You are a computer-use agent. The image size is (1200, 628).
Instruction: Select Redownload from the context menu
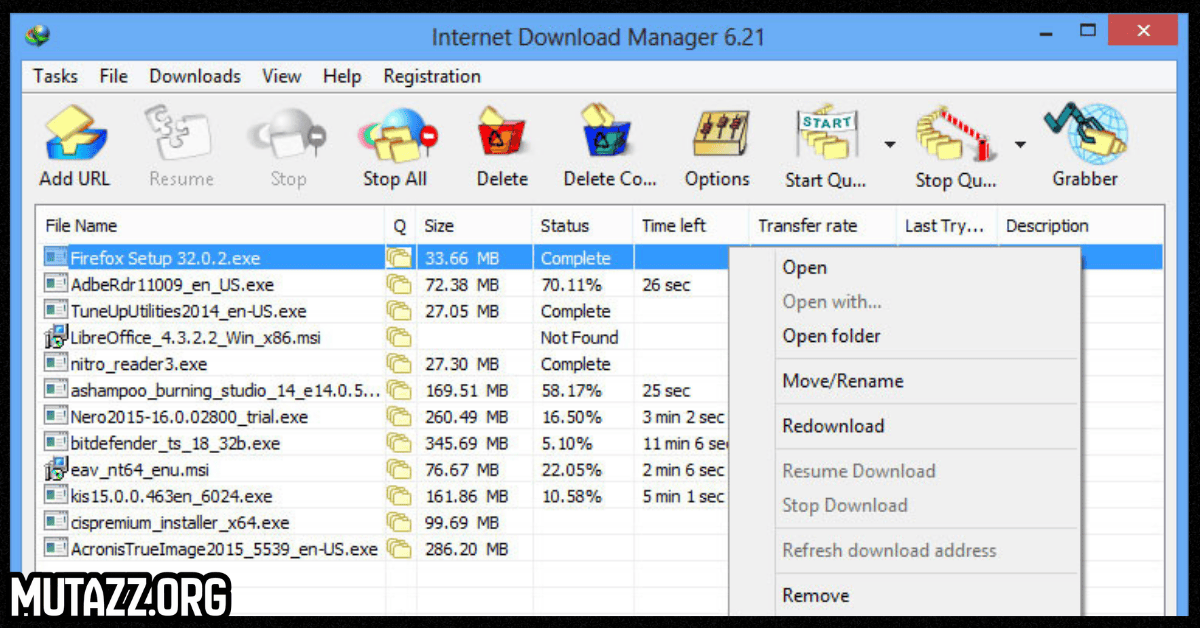pos(833,426)
